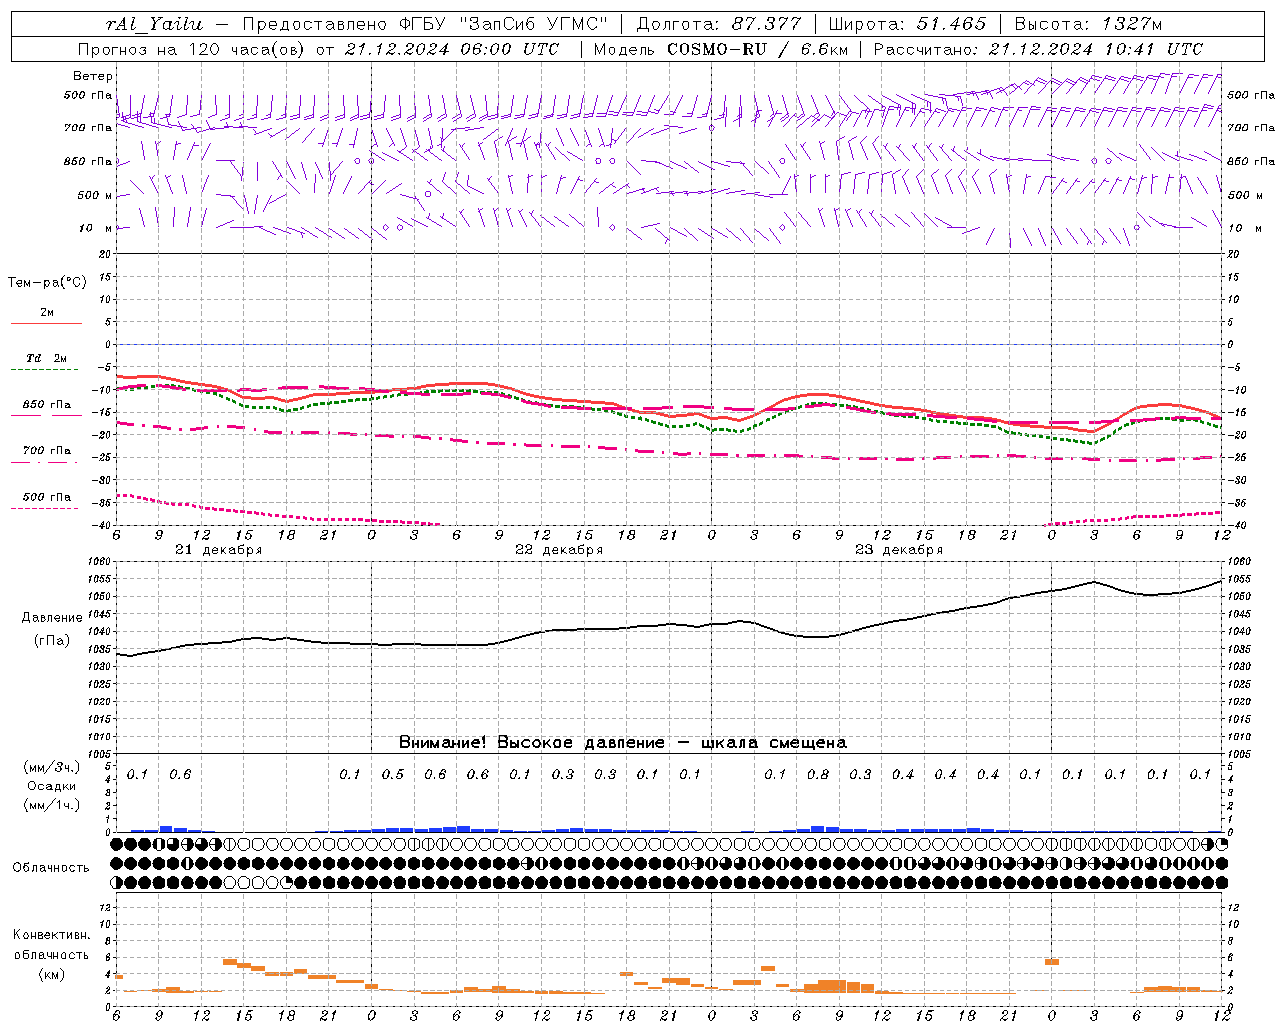Viewport: 1280px width, 1024px height.
Task: Click the station name rAl_Yailu
Action: coord(155,24)
